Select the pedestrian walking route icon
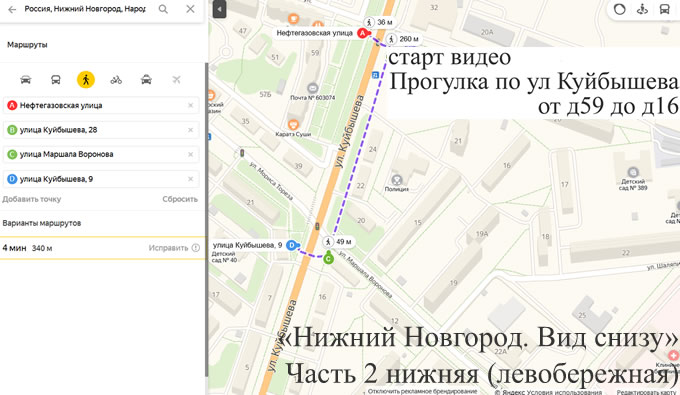The width and height of the screenshot is (680, 395). [86, 80]
